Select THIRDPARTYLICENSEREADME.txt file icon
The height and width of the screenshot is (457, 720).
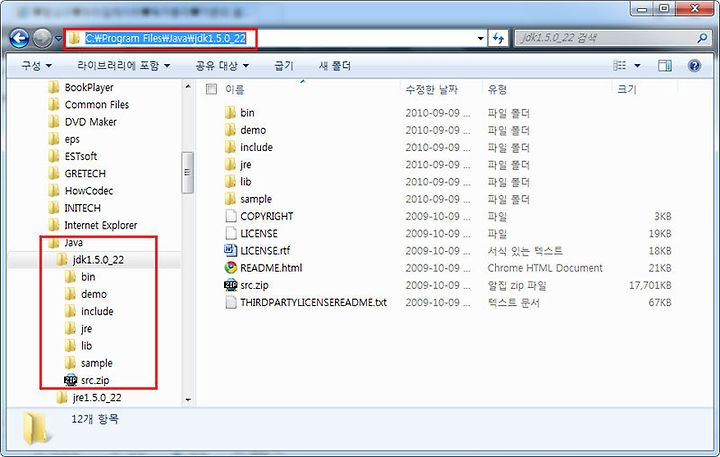(231, 302)
